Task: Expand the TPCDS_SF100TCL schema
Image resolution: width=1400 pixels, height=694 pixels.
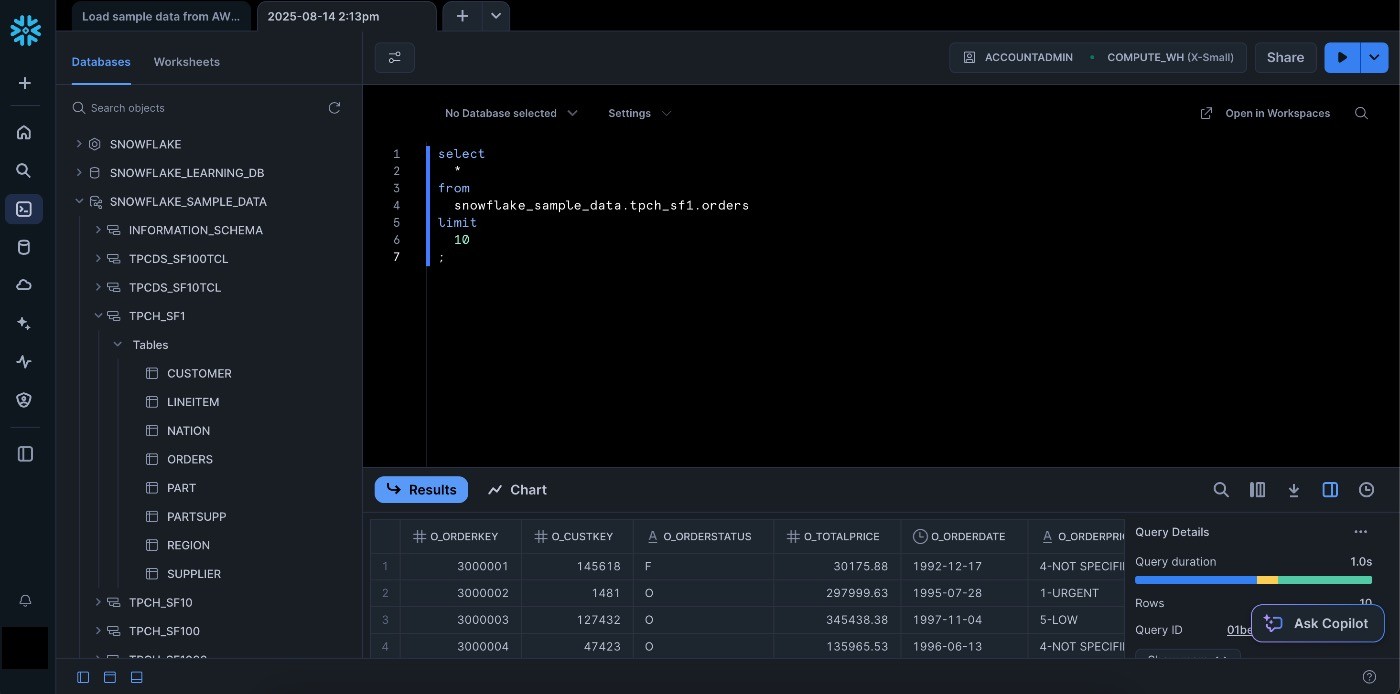Action: 98,259
